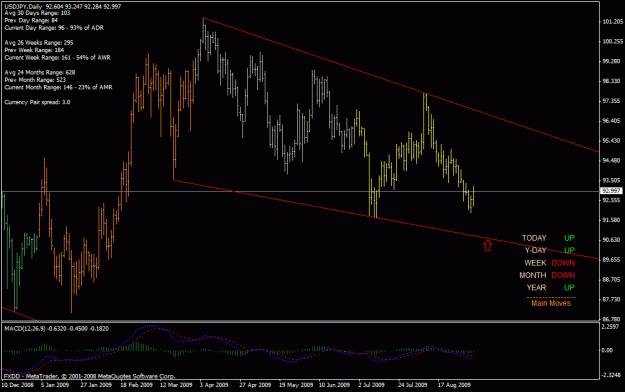Select the '19 May 2009' date label
This screenshot has height=392, width=625.
click(296, 385)
